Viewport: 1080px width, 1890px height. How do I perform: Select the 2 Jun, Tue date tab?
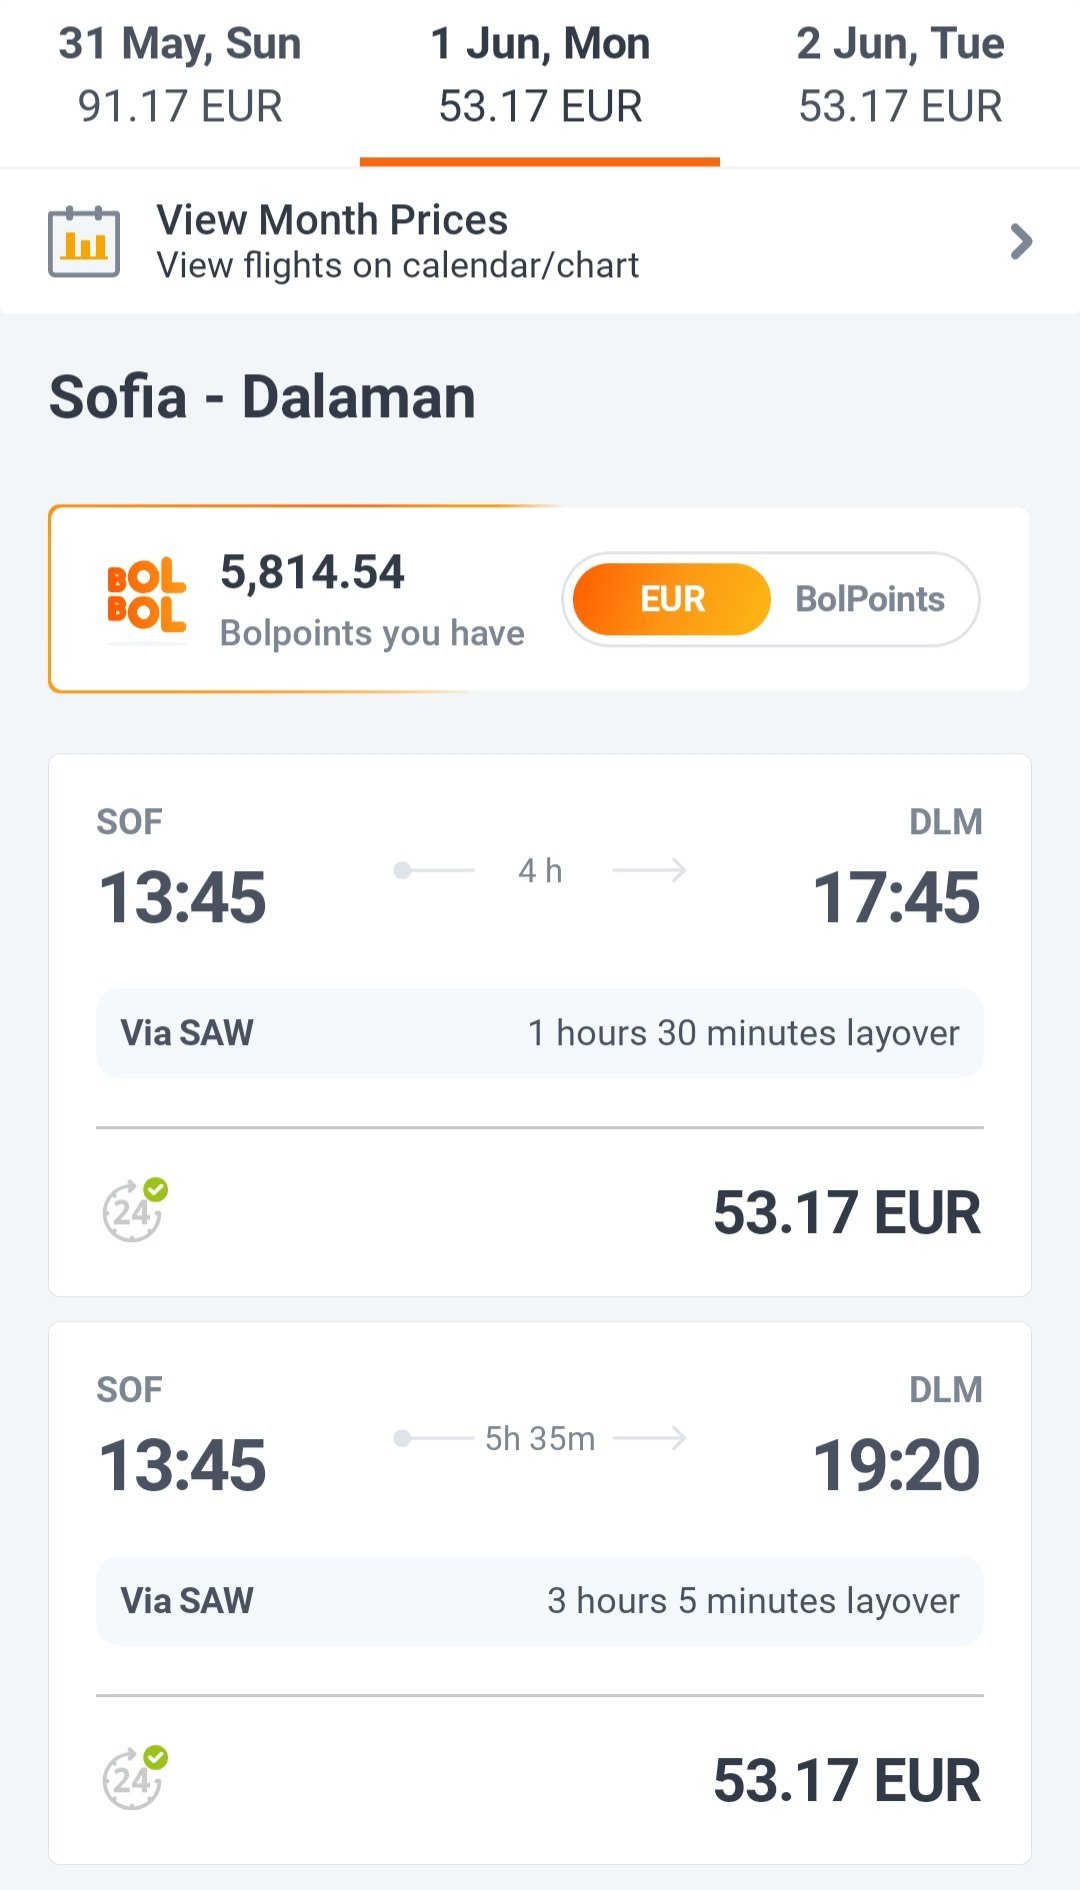[900, 75]
